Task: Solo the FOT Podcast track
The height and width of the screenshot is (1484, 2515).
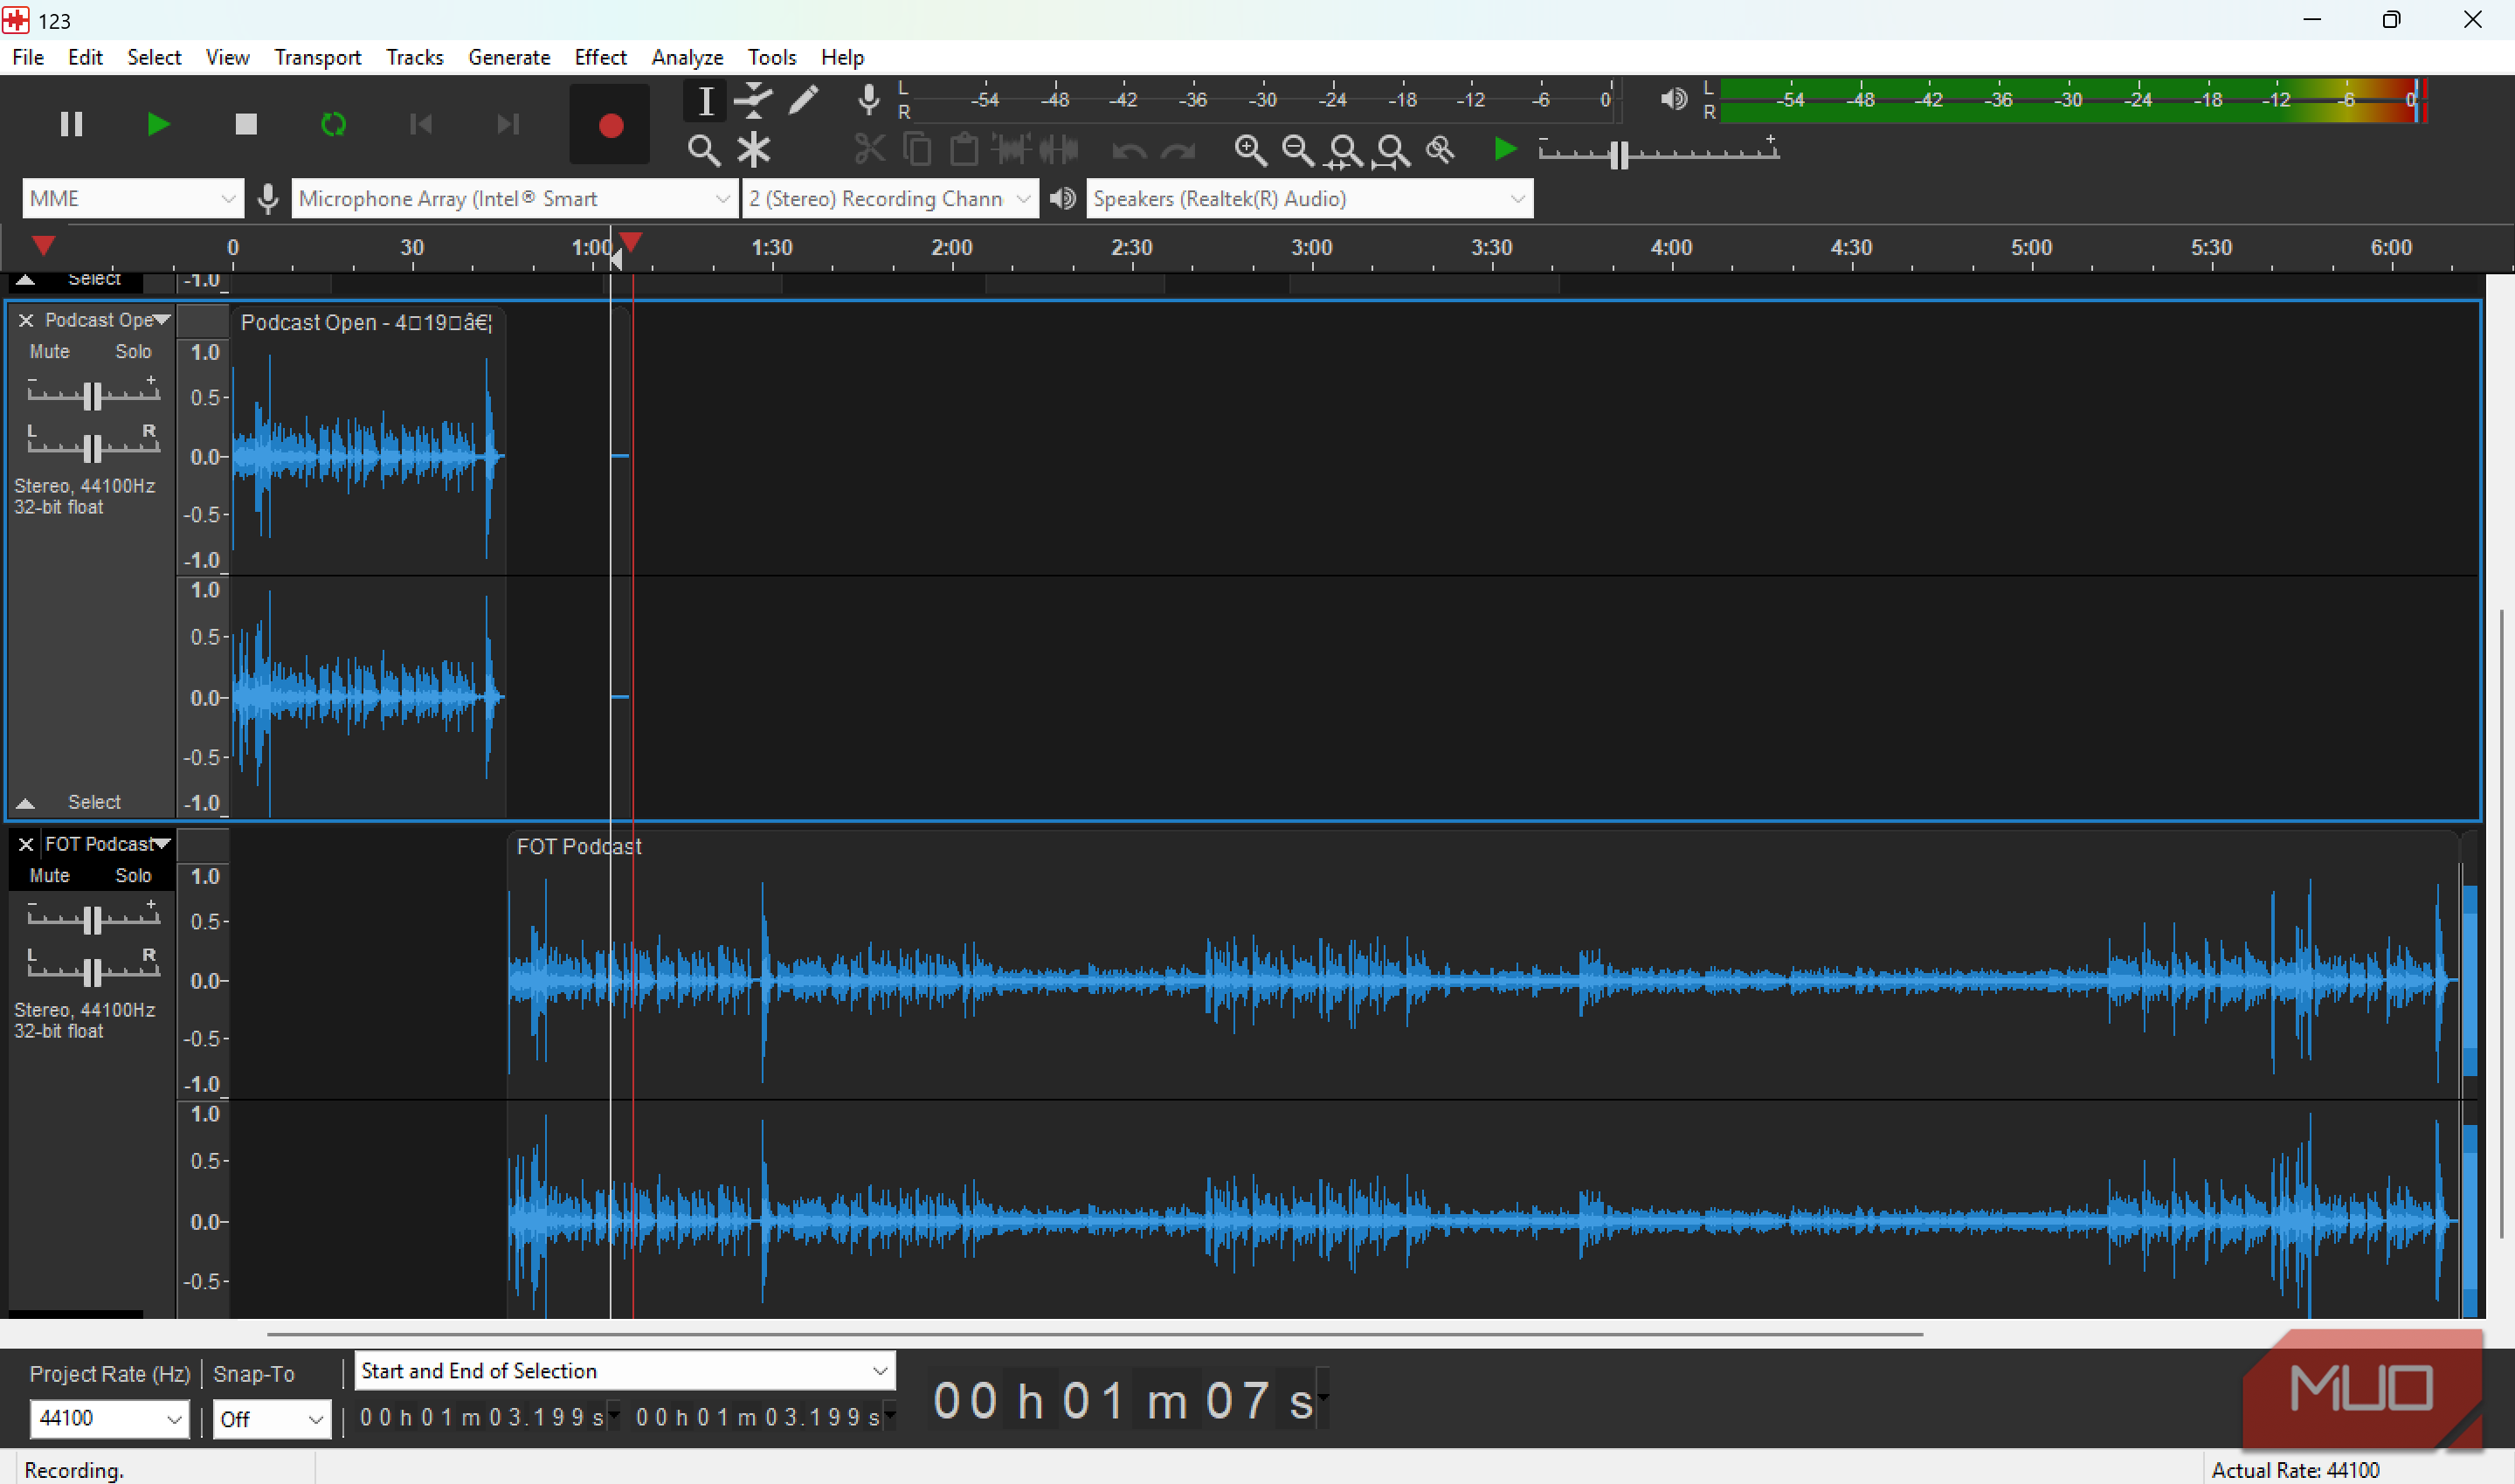Action: click(x=133, y=876)
